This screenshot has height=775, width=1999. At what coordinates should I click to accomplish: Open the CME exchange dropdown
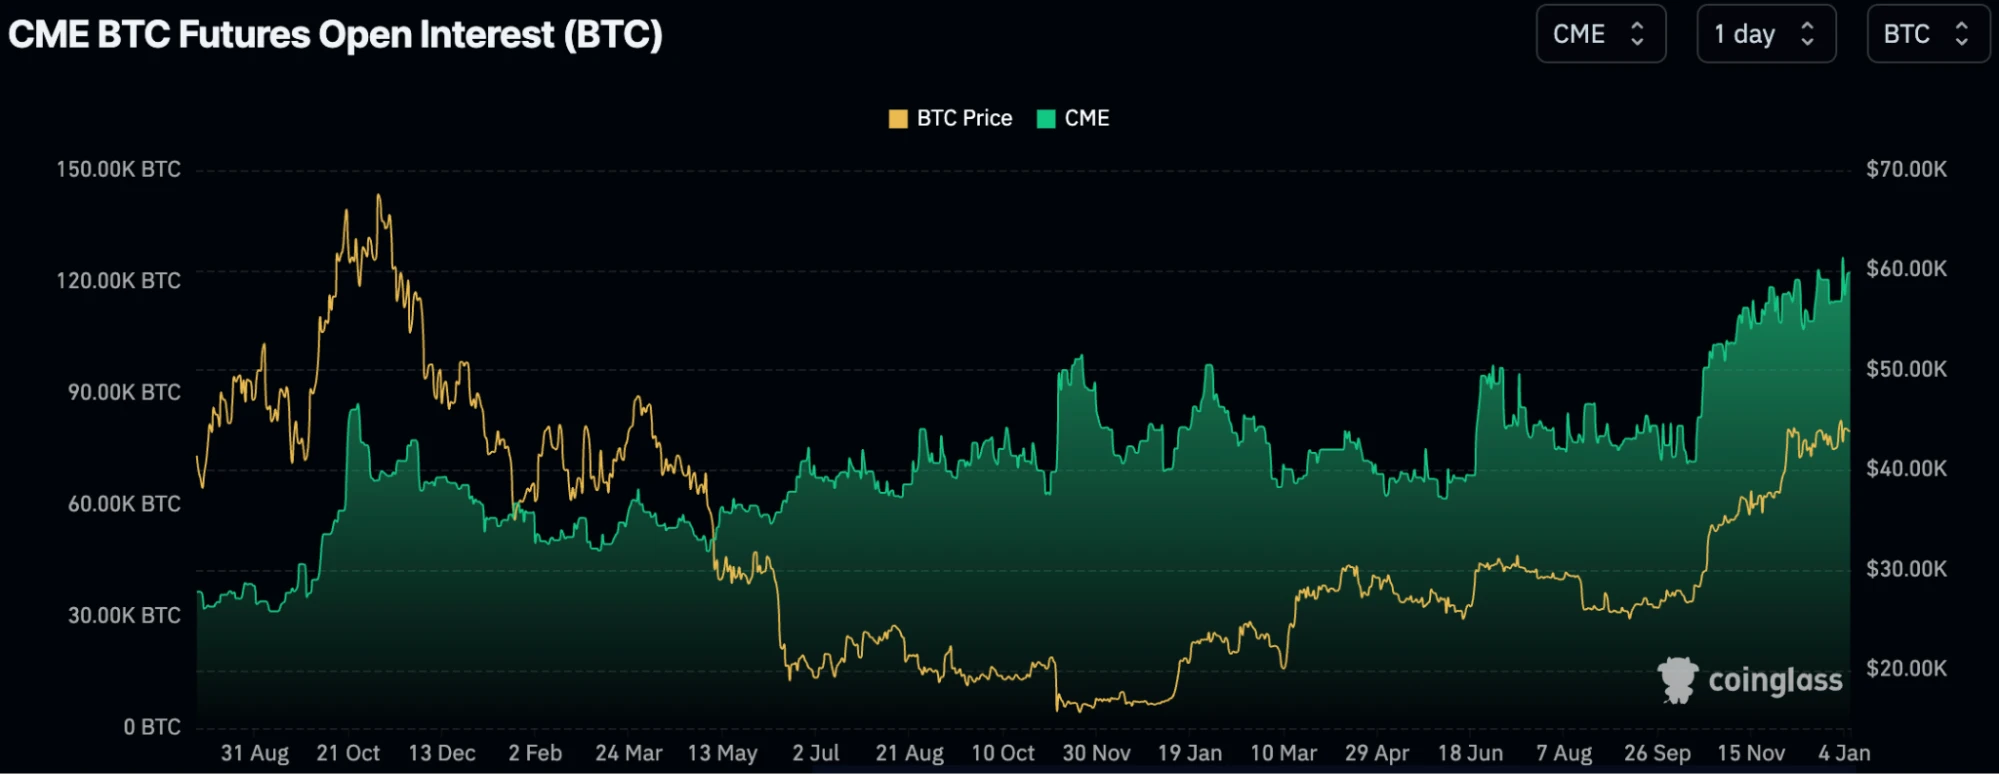(x=1600, y=34)
